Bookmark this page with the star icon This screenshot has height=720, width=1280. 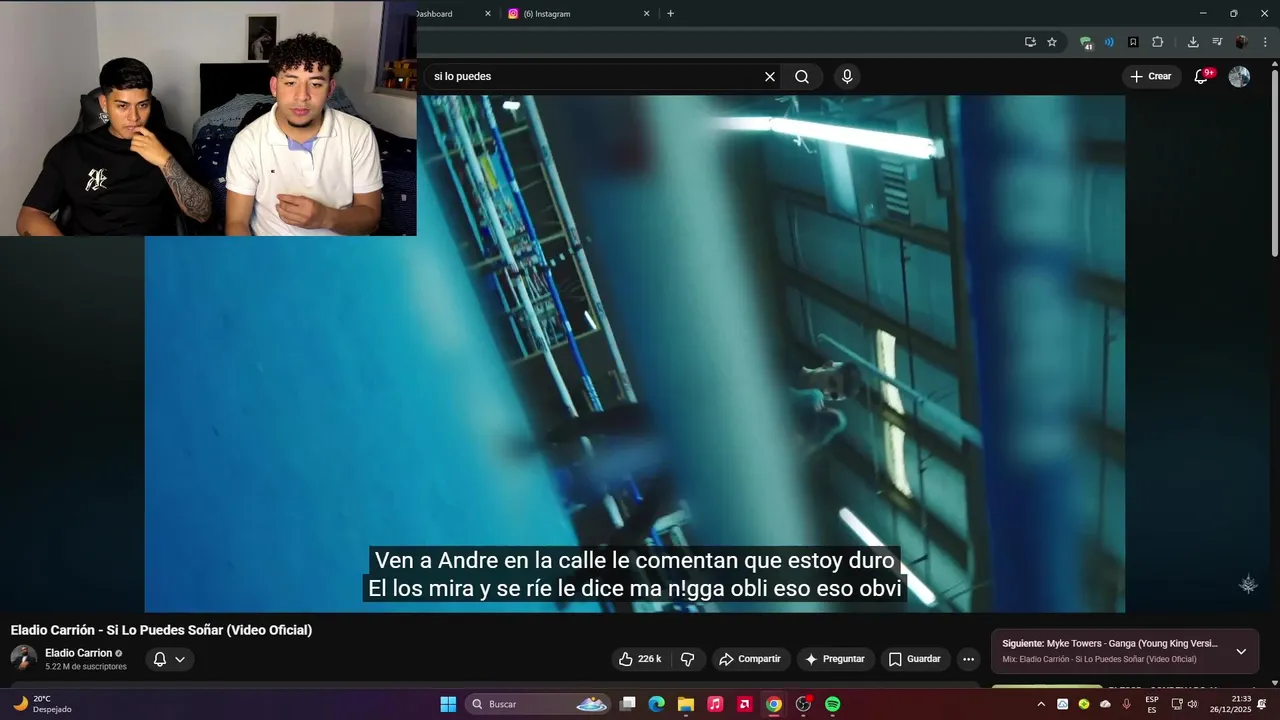1052,42
